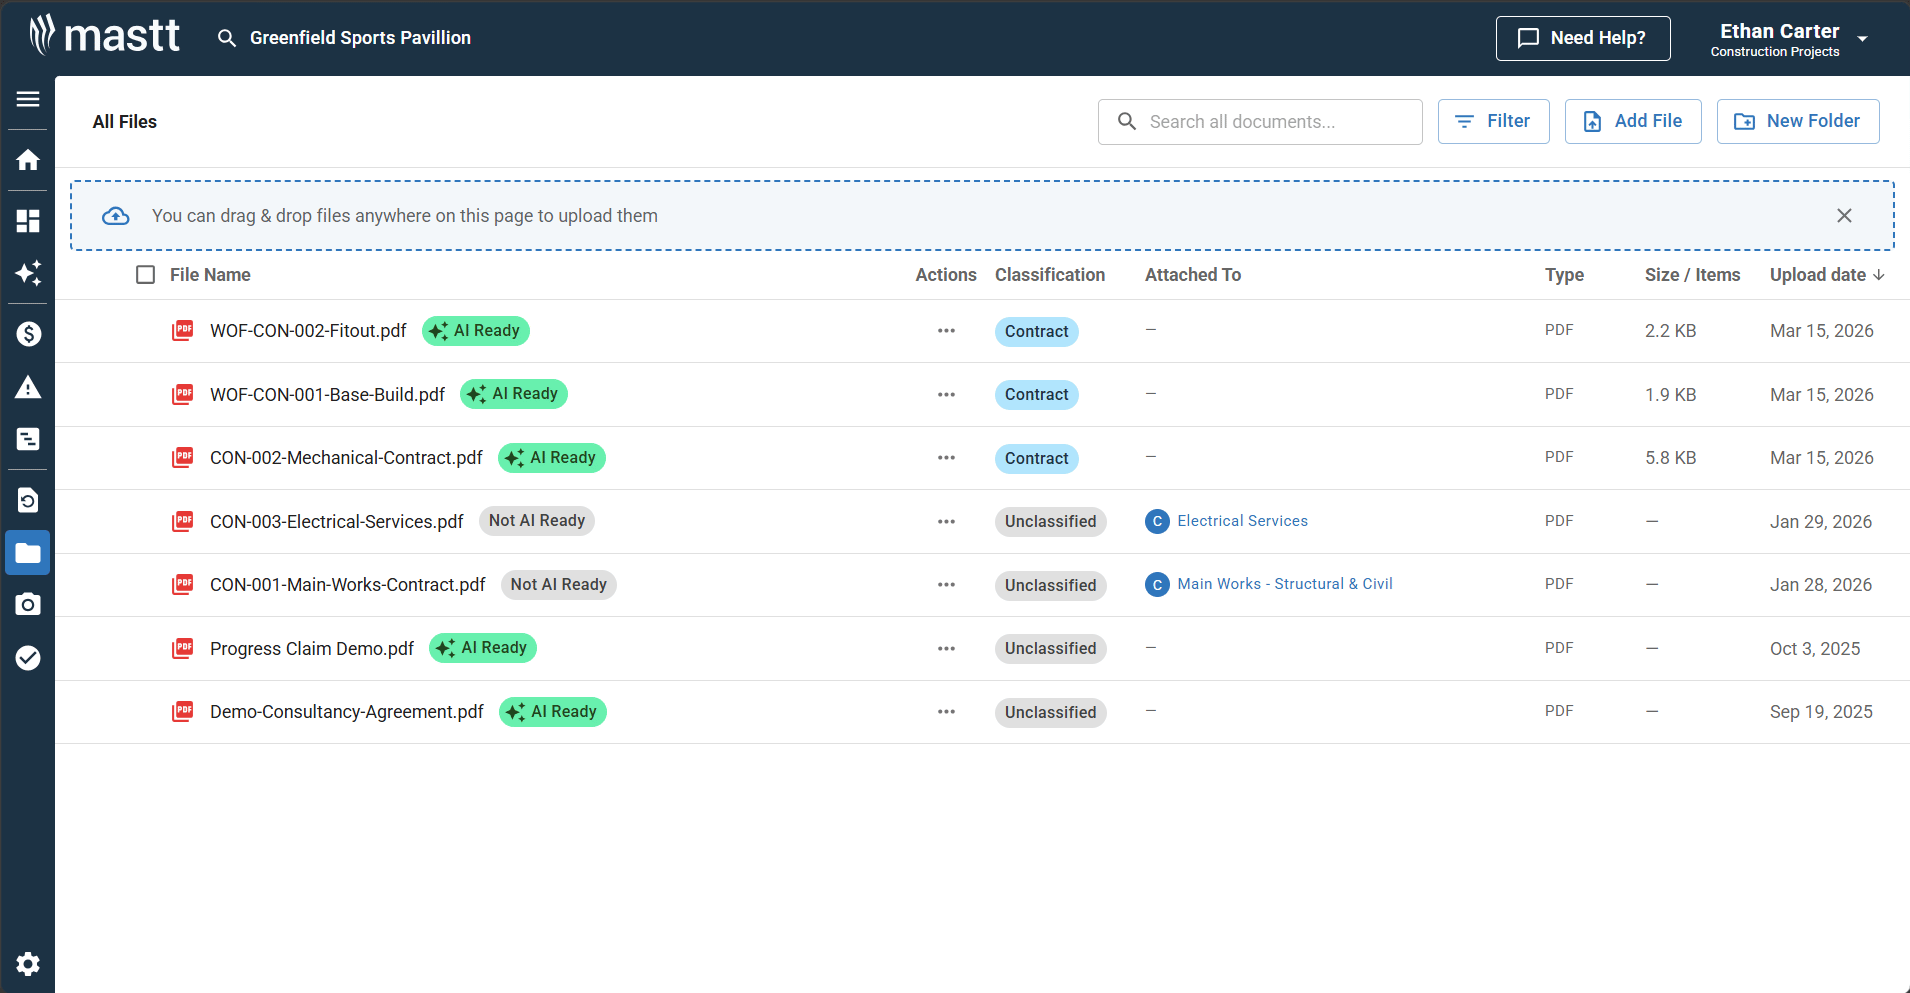Open the camera photos icon in sidebar
Screen dimensions: 1910x993
click(28, 604)
